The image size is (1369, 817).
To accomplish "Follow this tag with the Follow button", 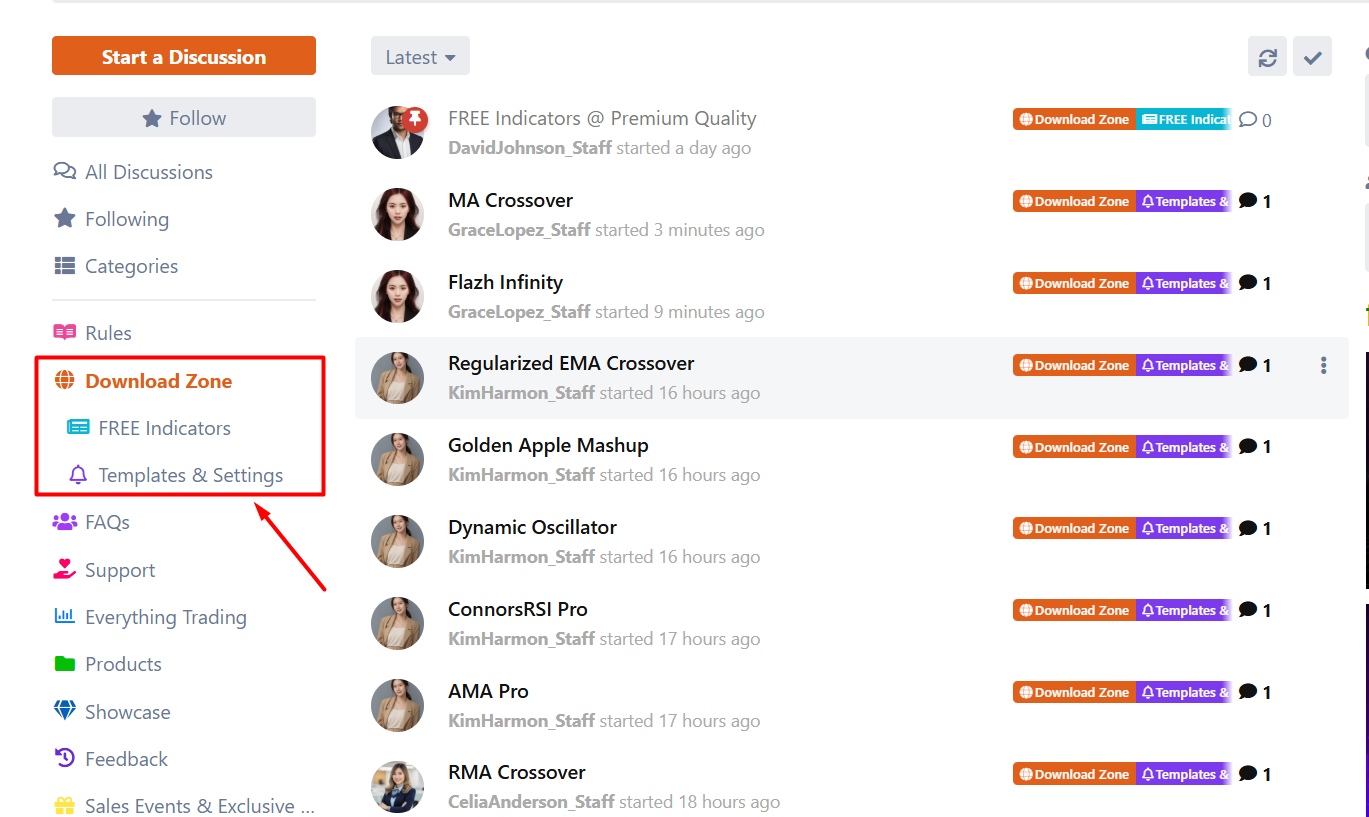I will pos(184,117).
